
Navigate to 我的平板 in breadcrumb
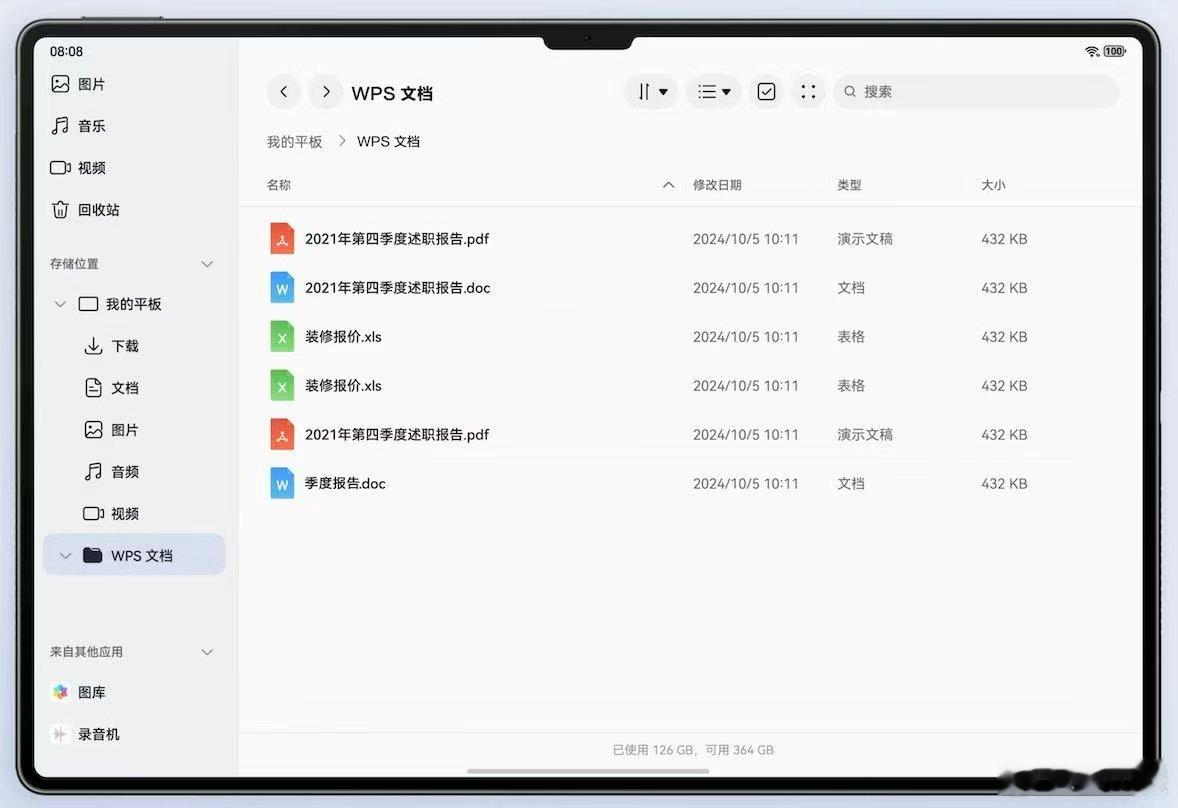coord(294,141)
